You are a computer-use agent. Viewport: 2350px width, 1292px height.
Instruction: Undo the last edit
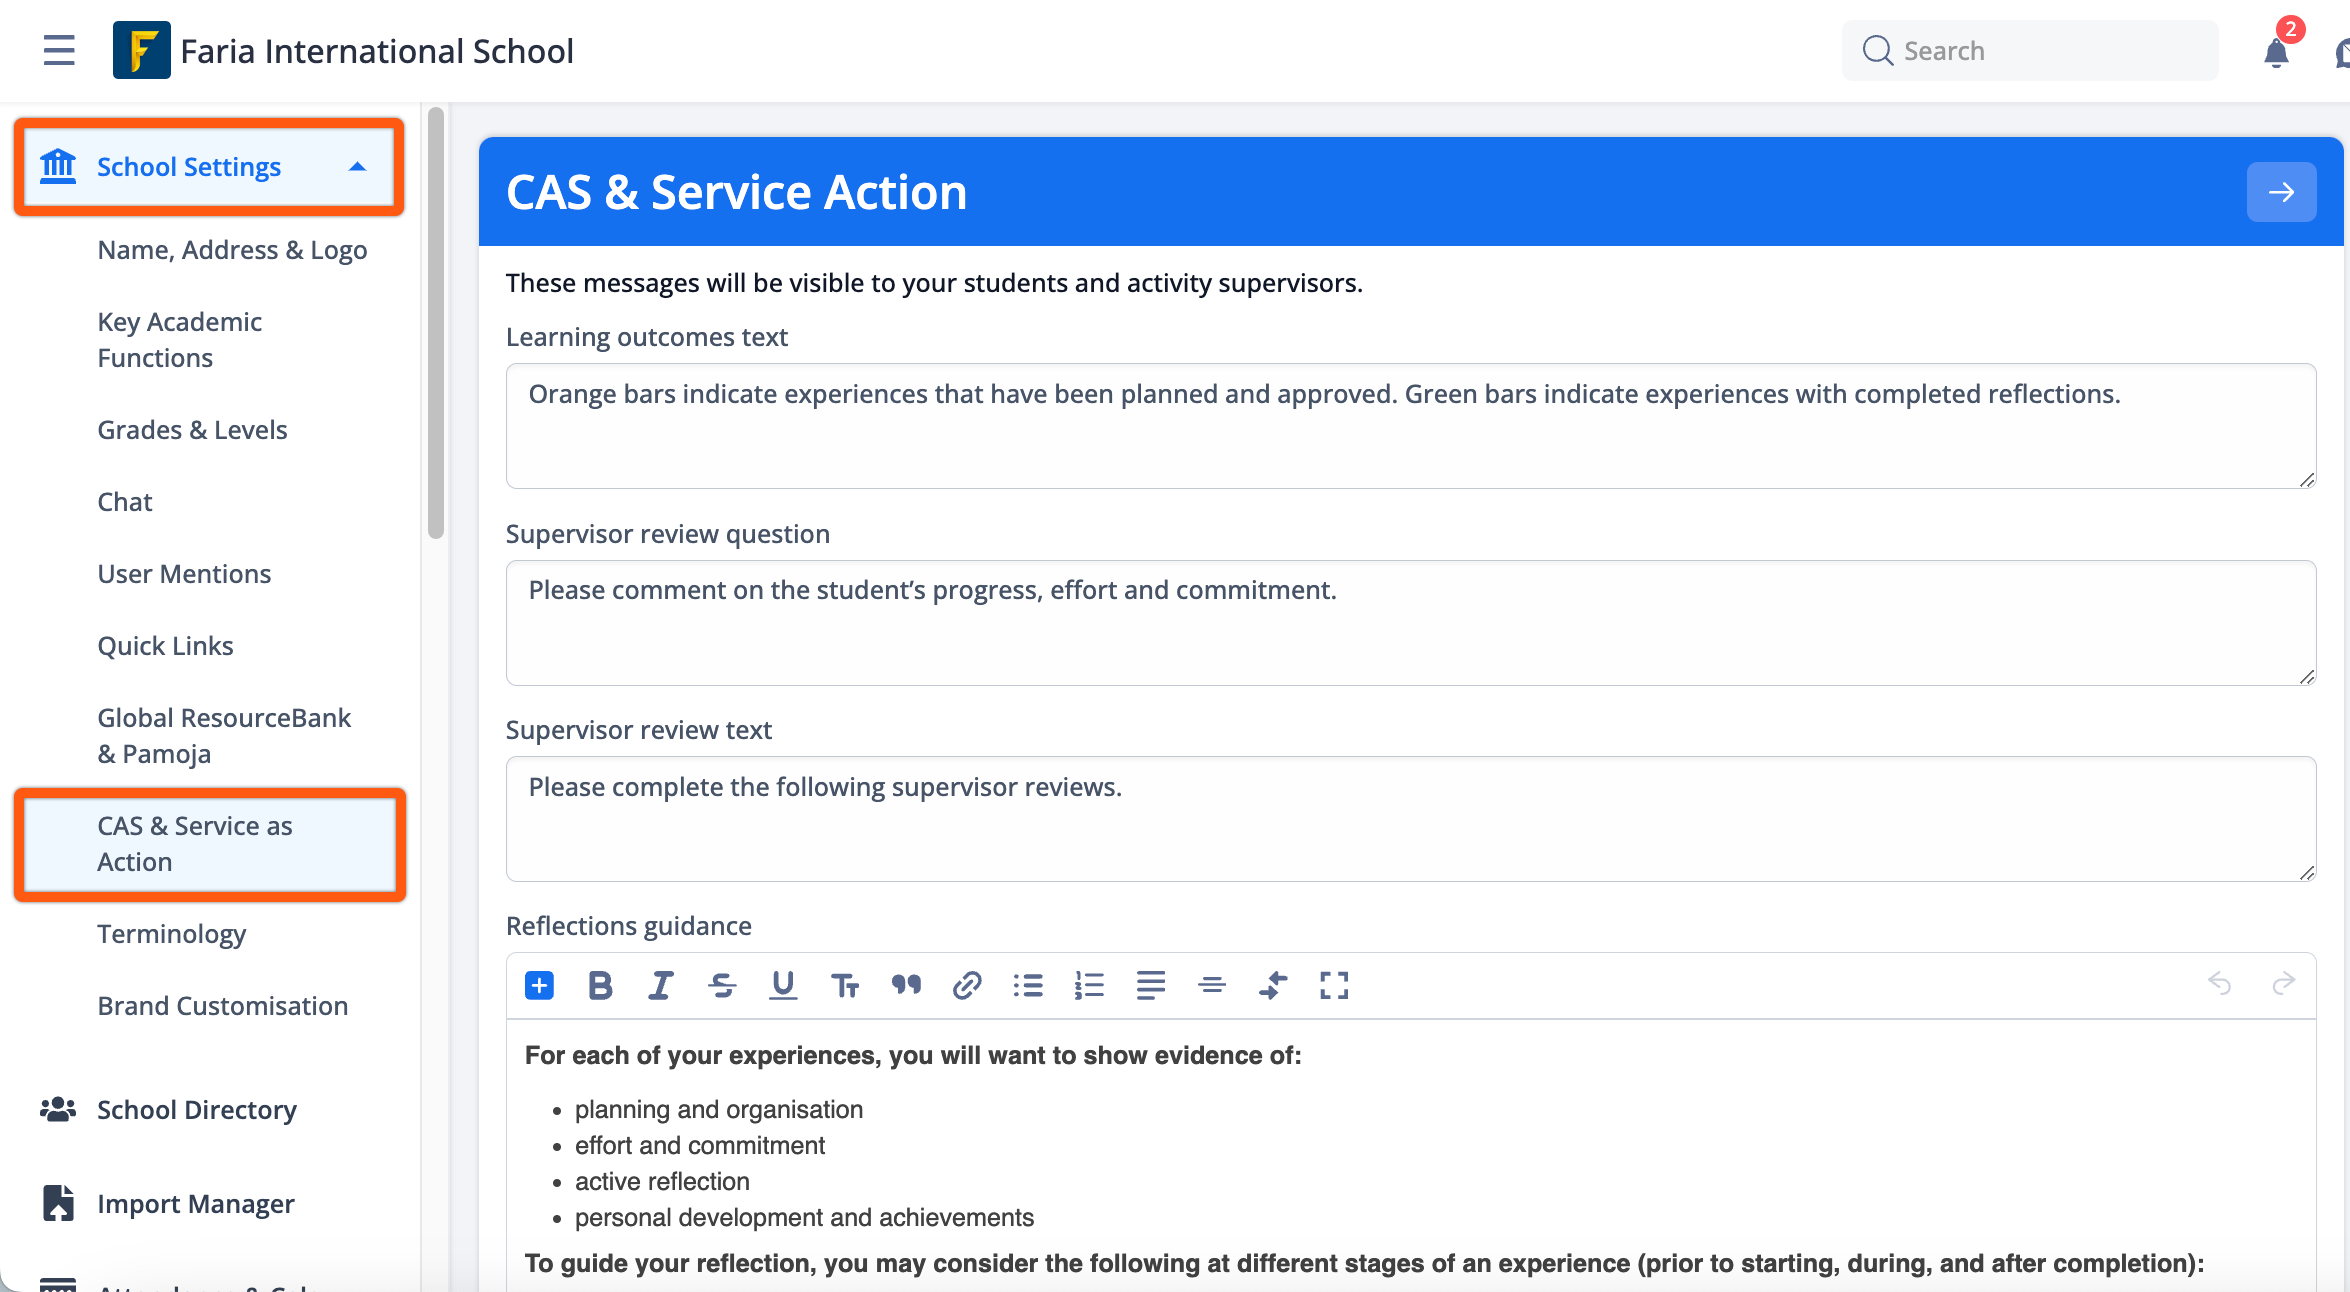[x=2220, y=984]
